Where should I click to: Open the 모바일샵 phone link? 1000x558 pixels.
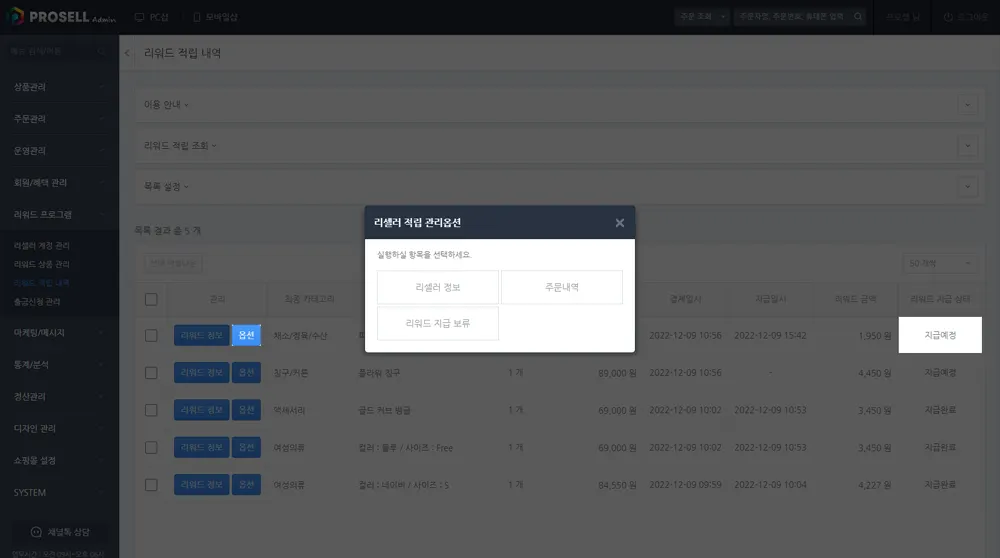click(215, 17)
